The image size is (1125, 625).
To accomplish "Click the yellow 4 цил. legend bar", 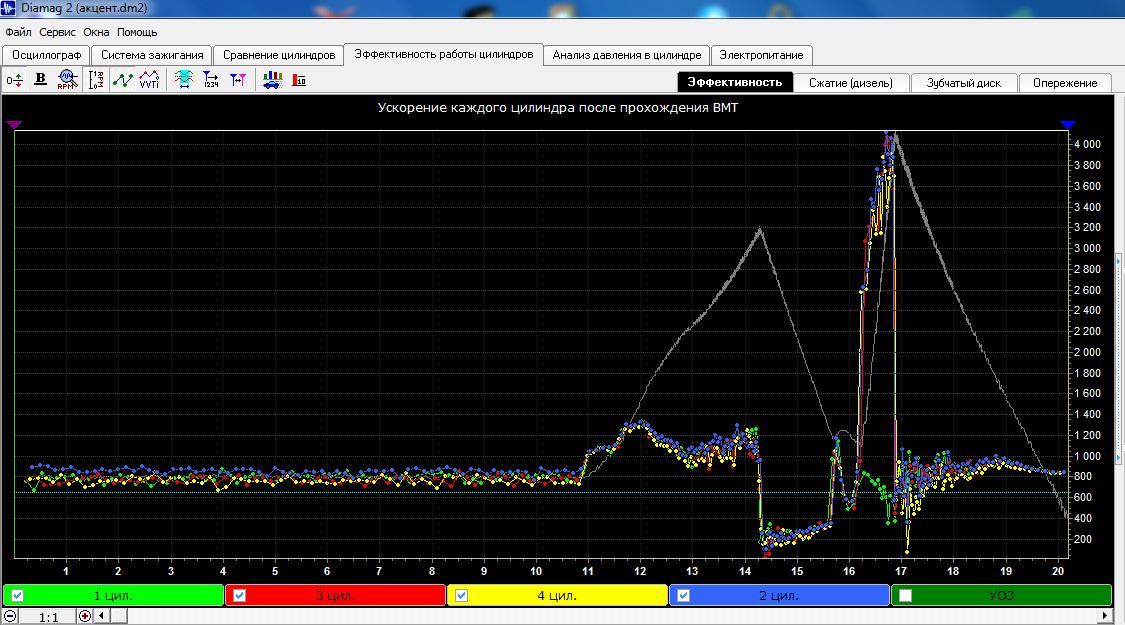I will pyautogui.click(x=557, y=596).
